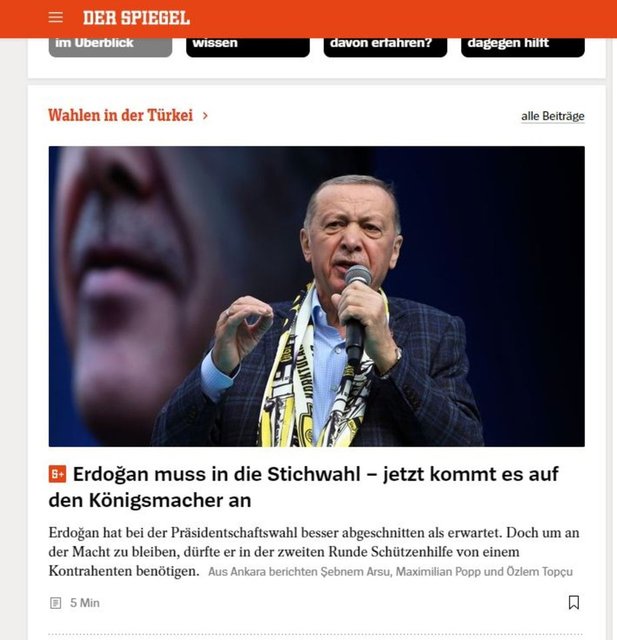Screen dimensions: 617x640
Task: Select the gray 'im Überblick' card
Action: (110, 47)
